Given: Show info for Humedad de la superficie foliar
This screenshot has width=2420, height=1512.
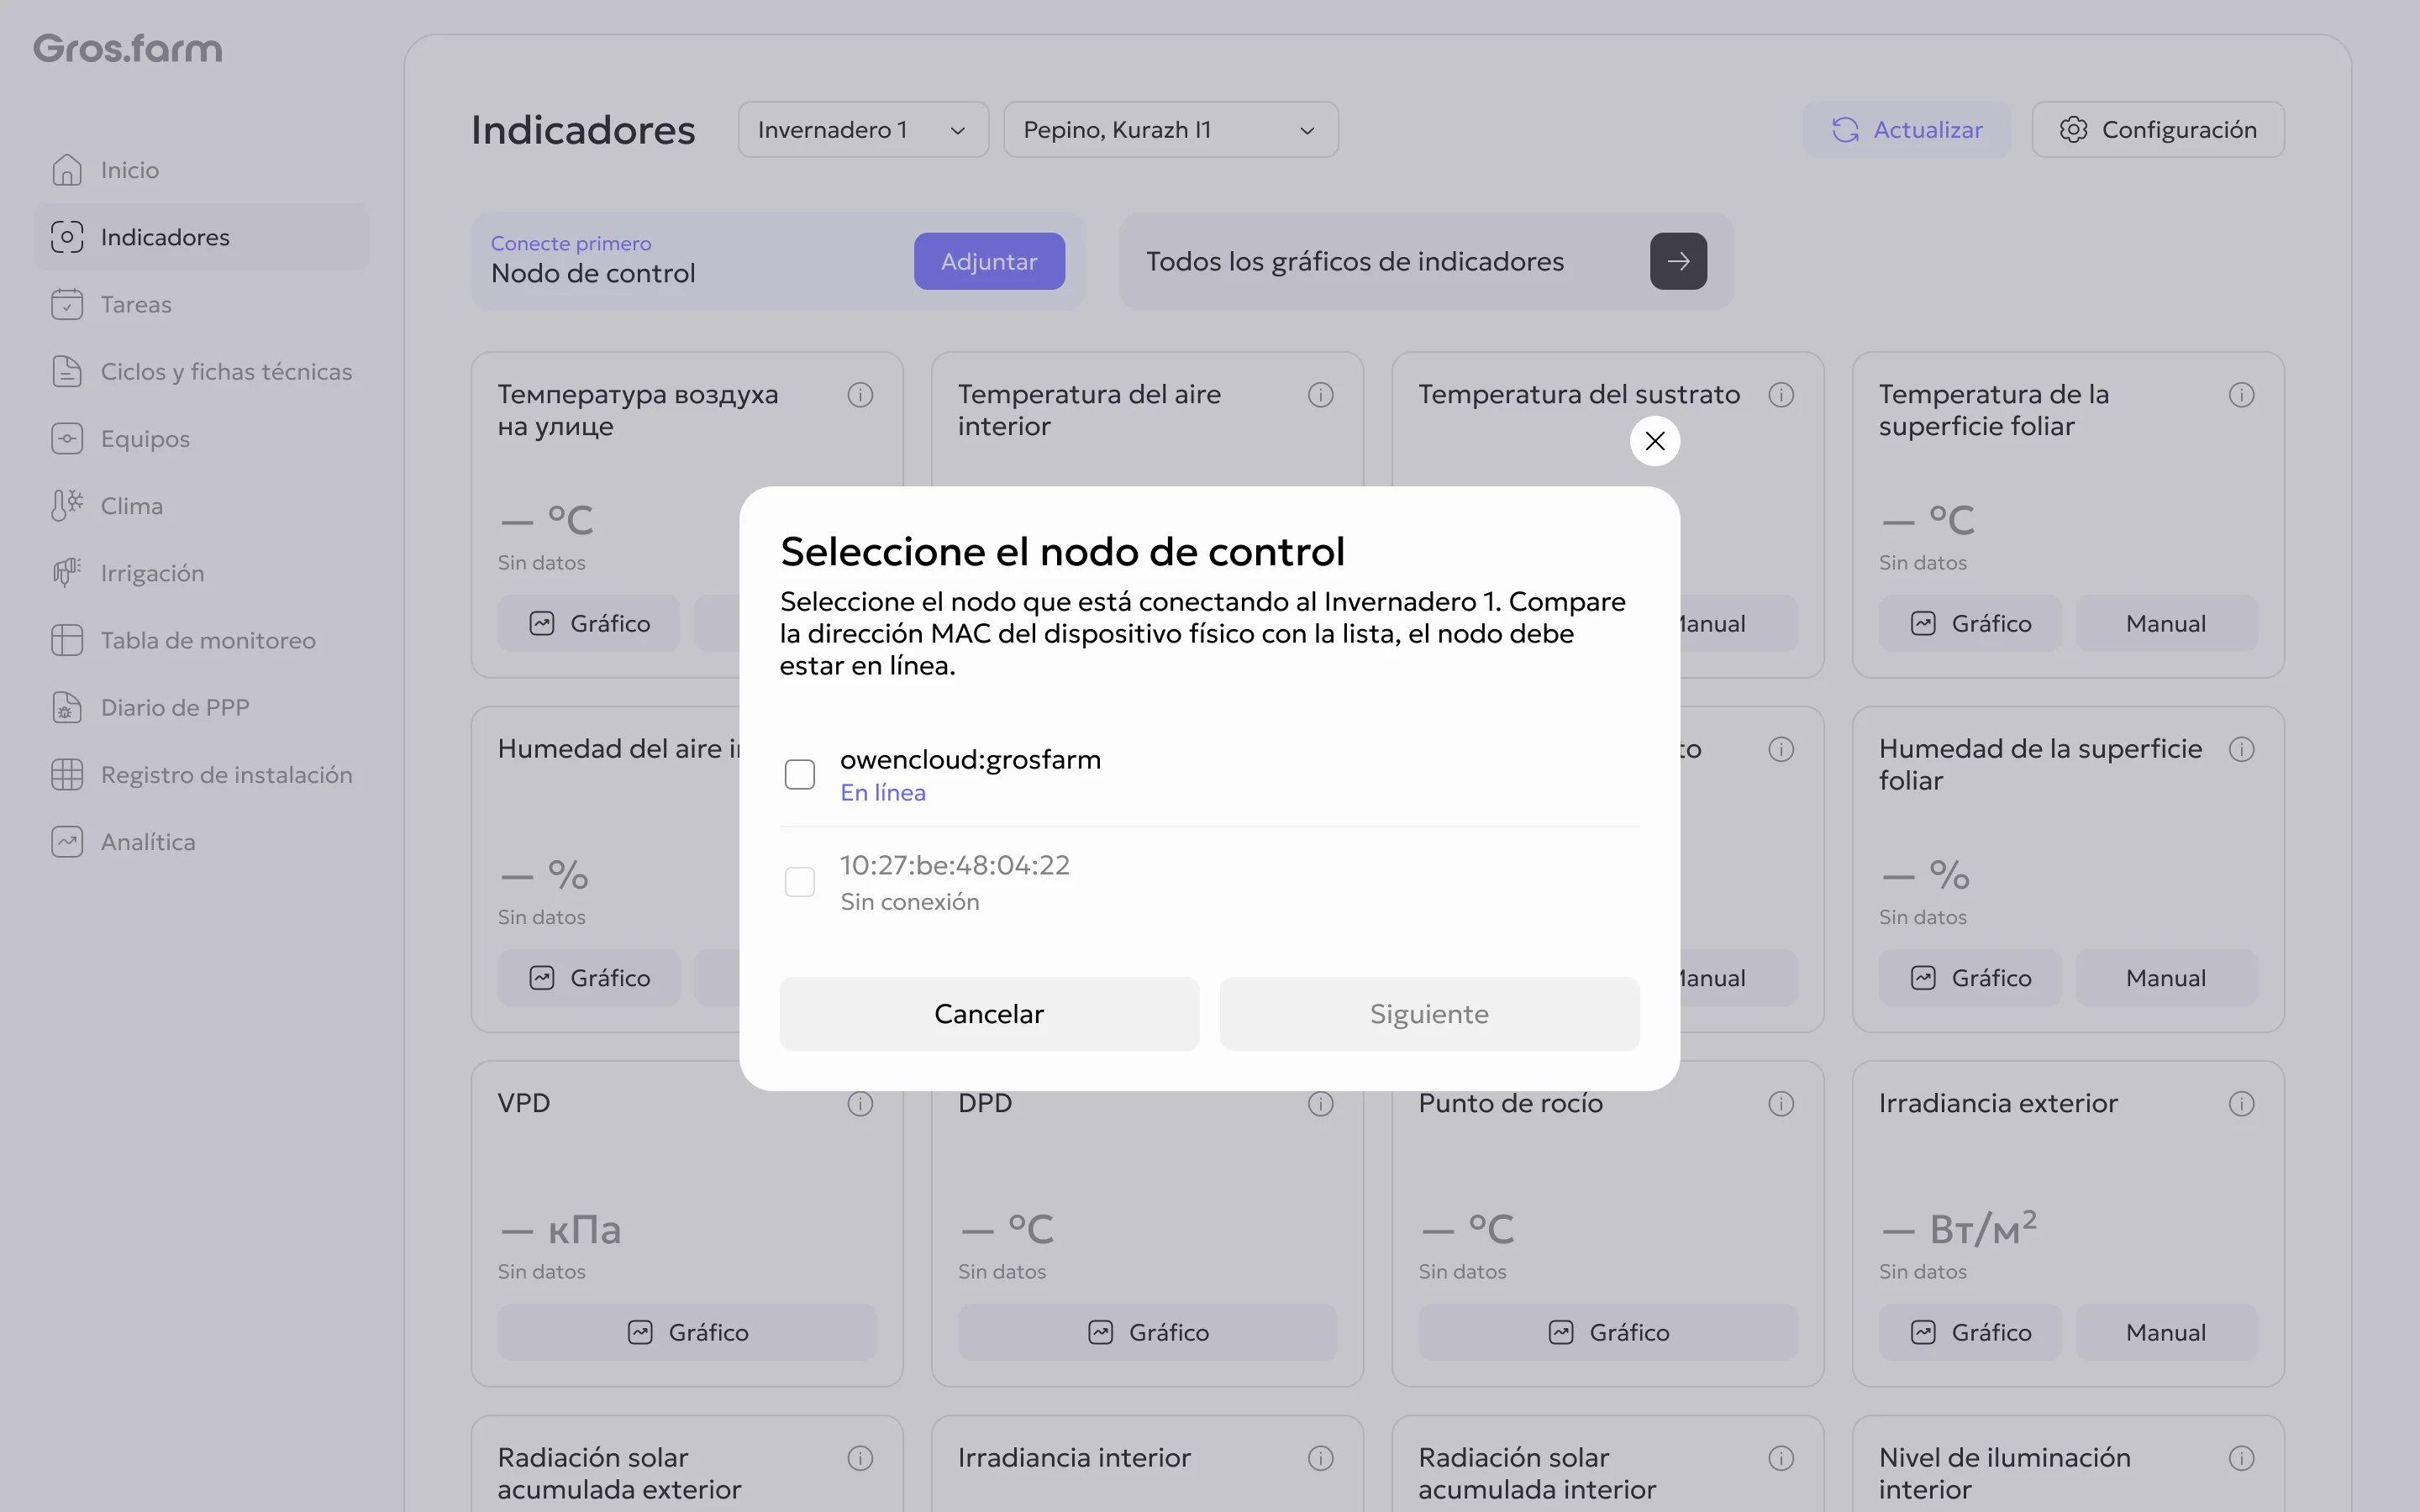Looking at the screenshot, I should click(x=2242, y=749).
